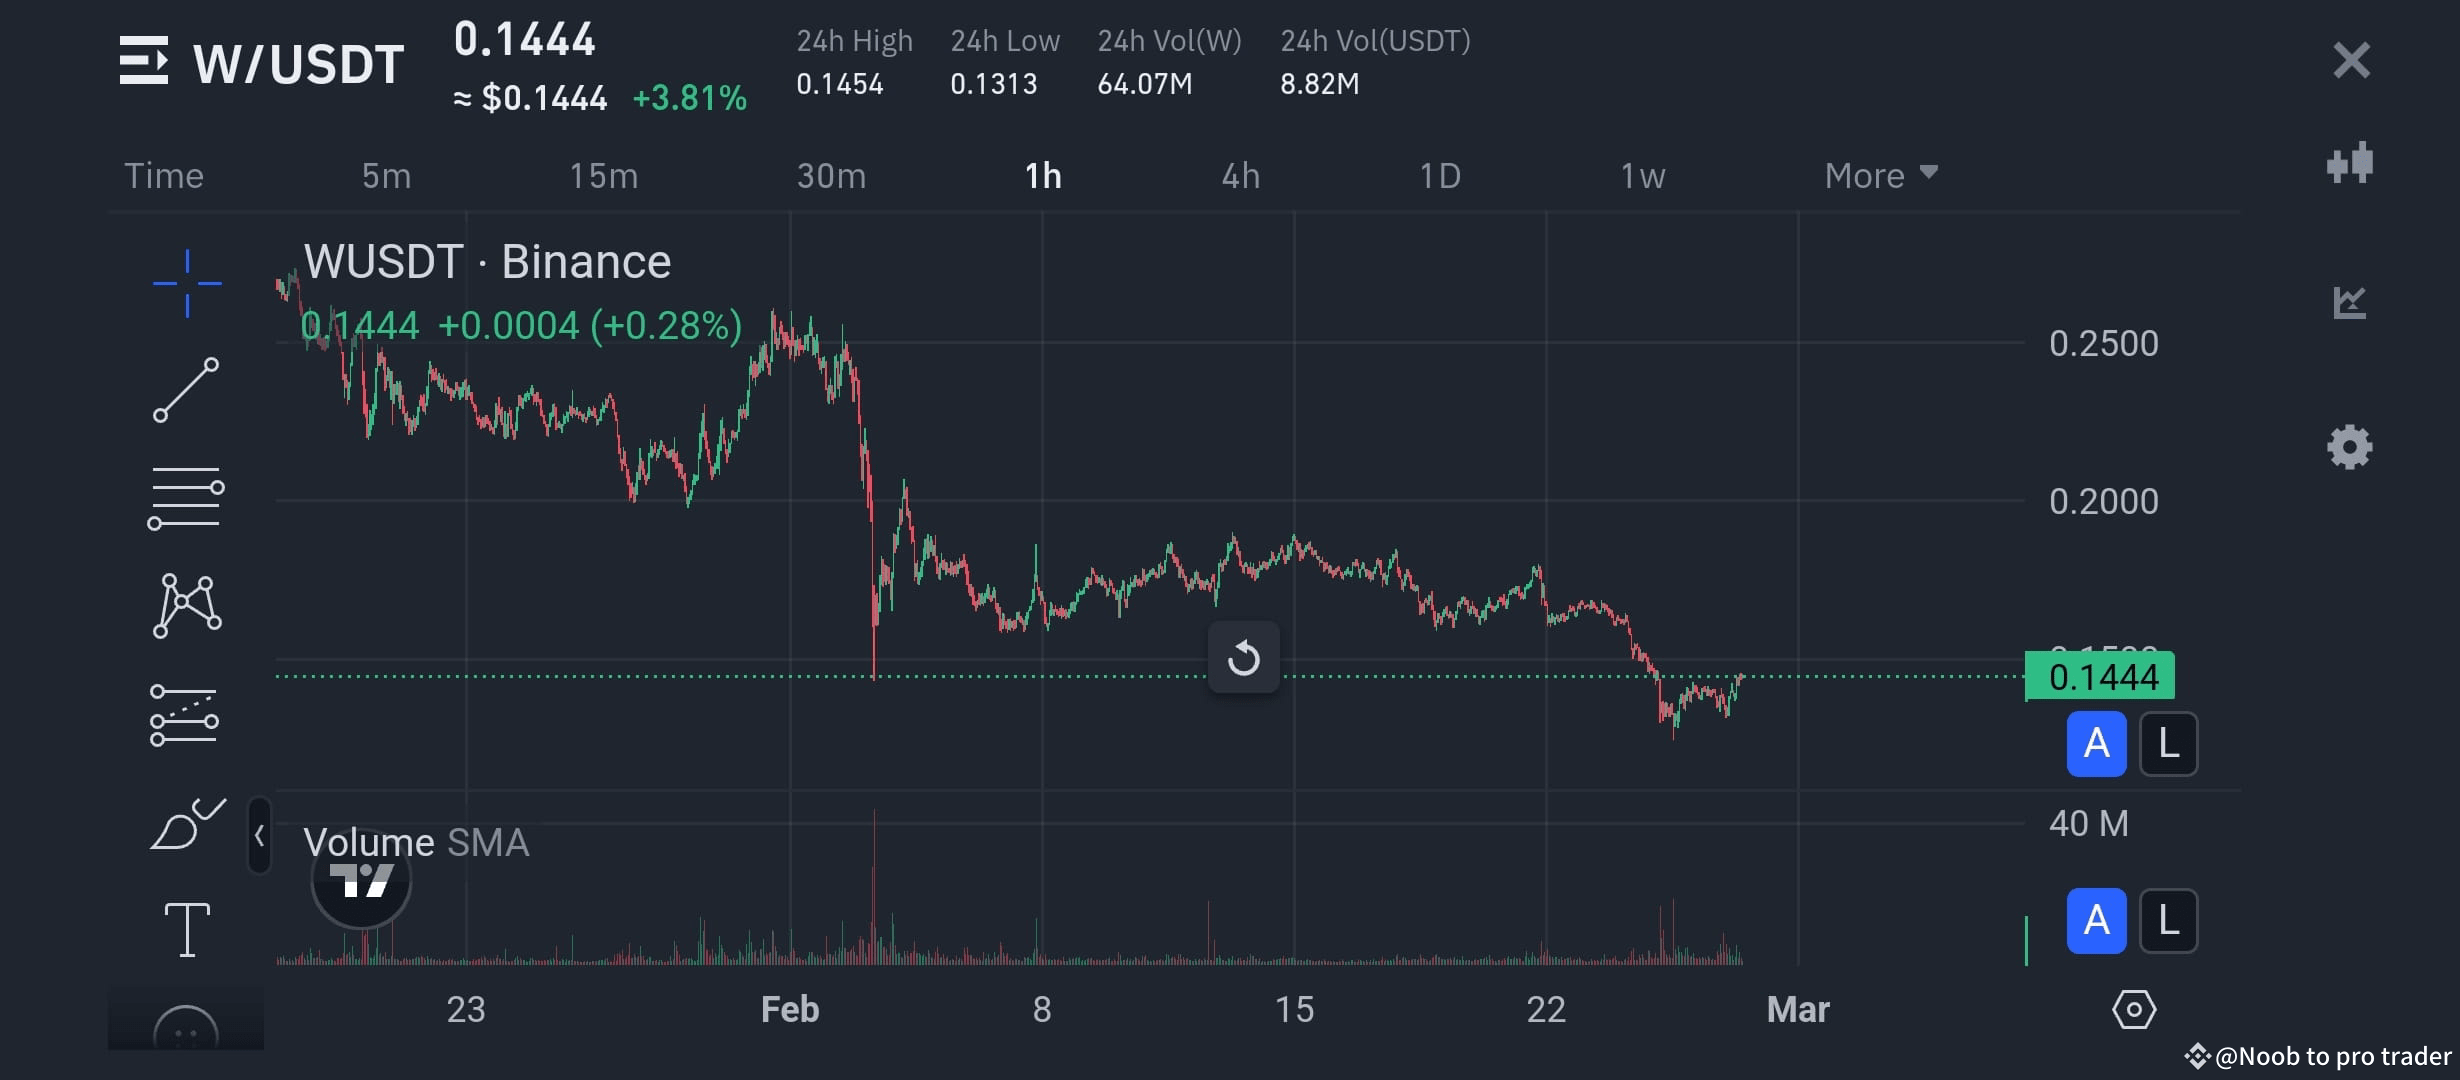Tap the refresh icon on the chart
The image size is (2460, 1080).
click(x=1244, y=657)
